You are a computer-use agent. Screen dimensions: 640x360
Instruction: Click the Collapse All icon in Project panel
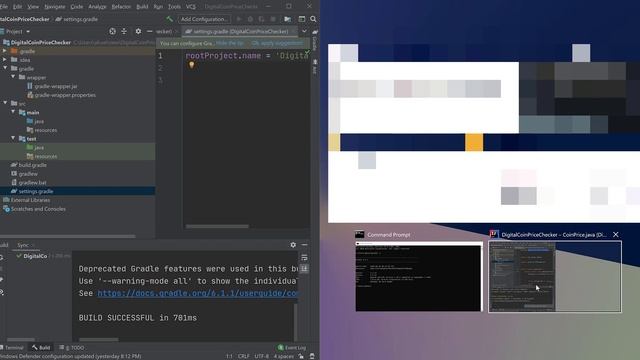point(124,31)
